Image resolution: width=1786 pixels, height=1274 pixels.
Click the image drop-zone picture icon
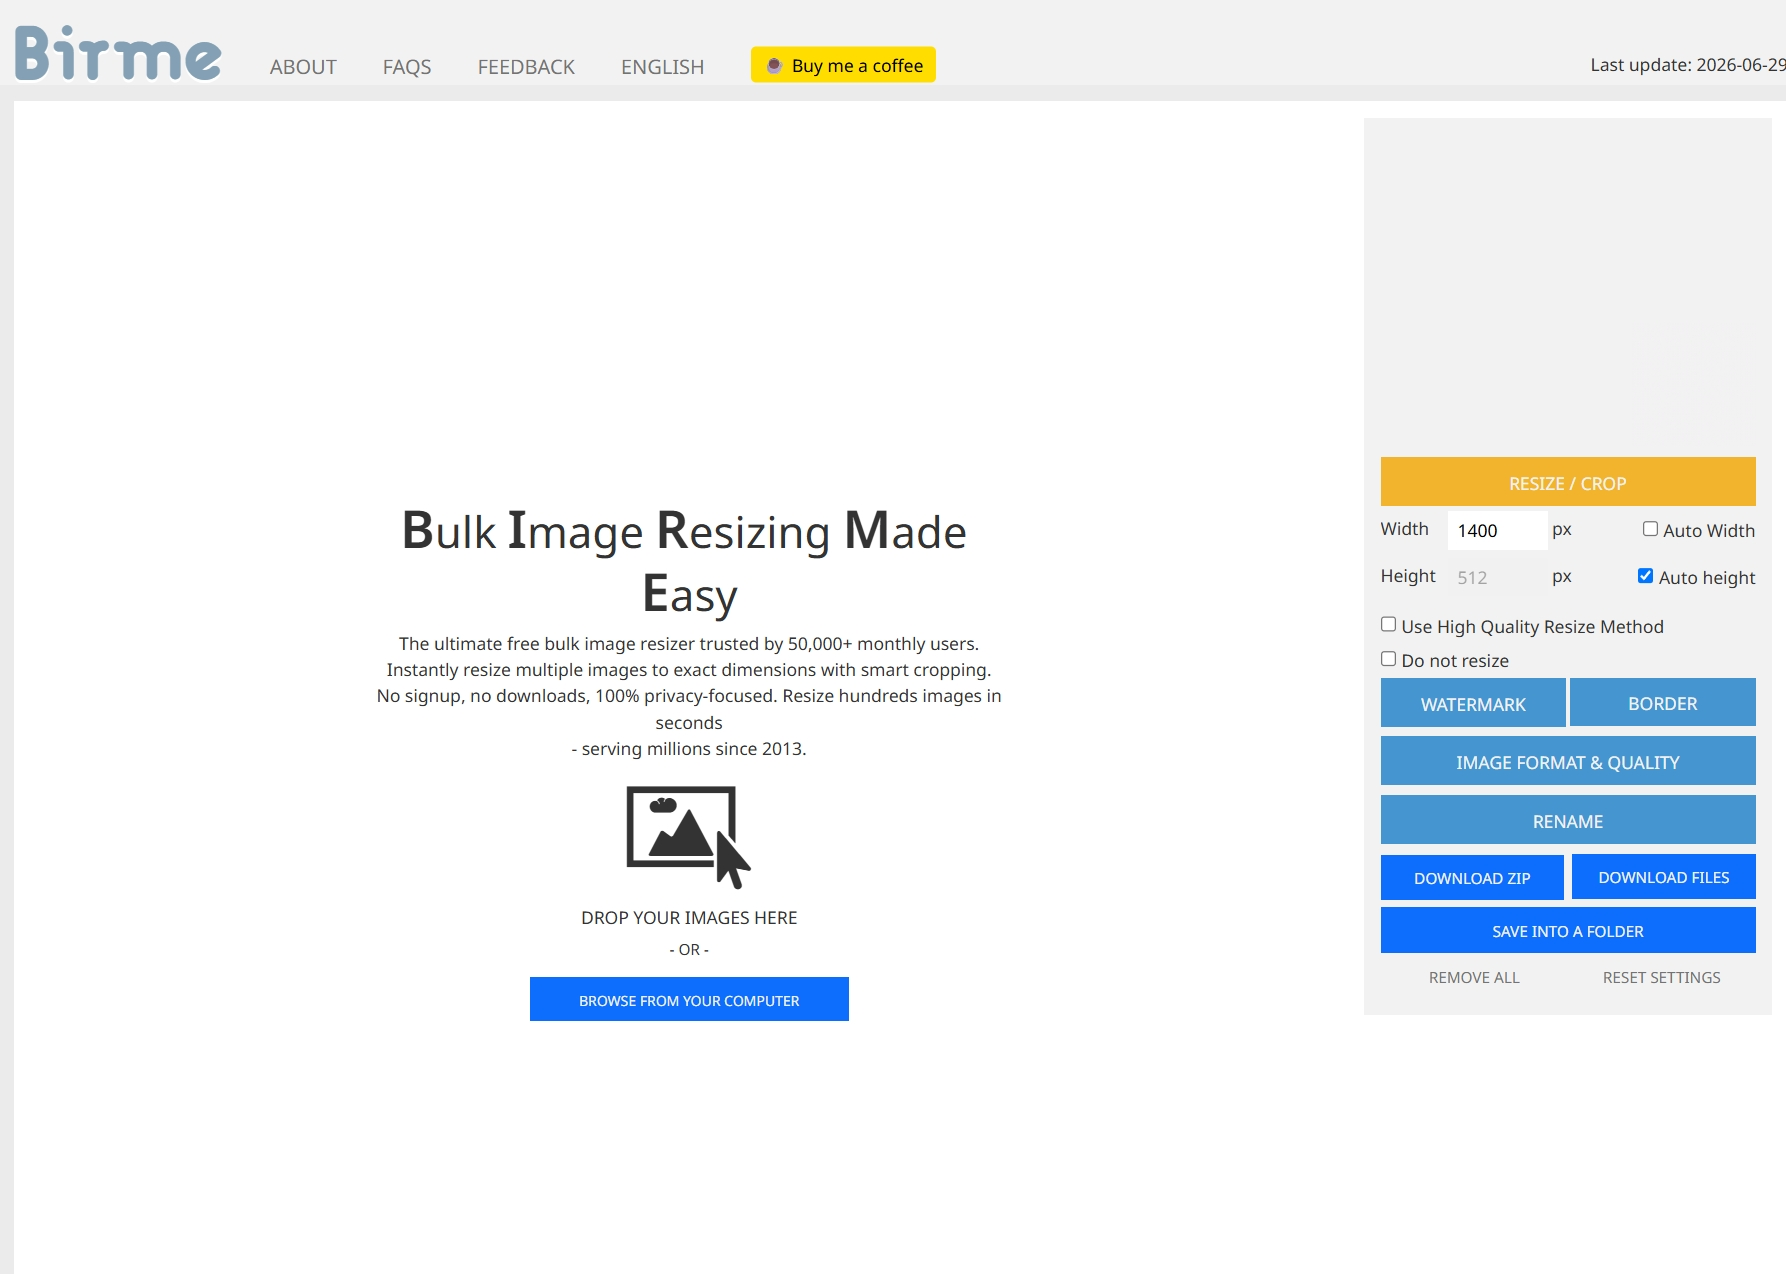(x=688, y=837)
